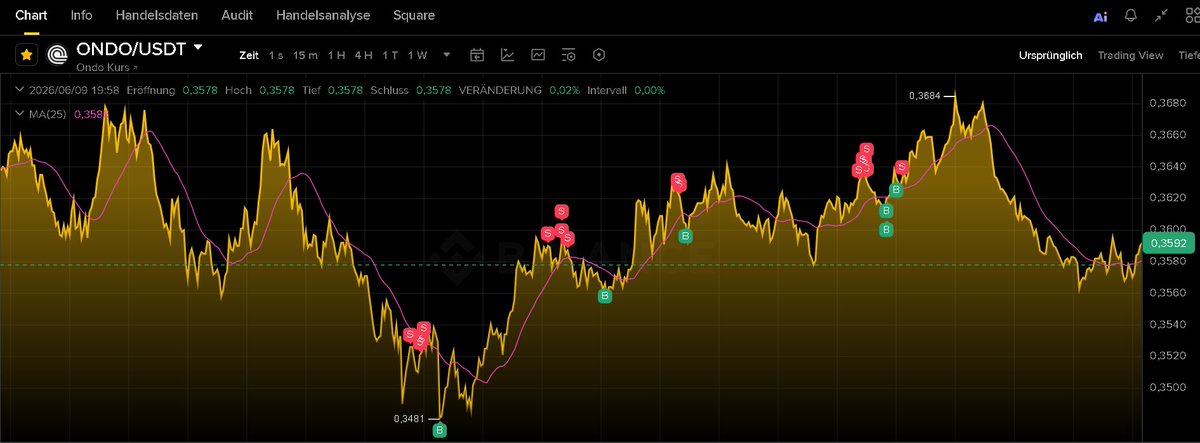Viewport: 1200px width, 443px height.
Task: Click the hexagon icon in chart toolbar
Action: [599, 55]
